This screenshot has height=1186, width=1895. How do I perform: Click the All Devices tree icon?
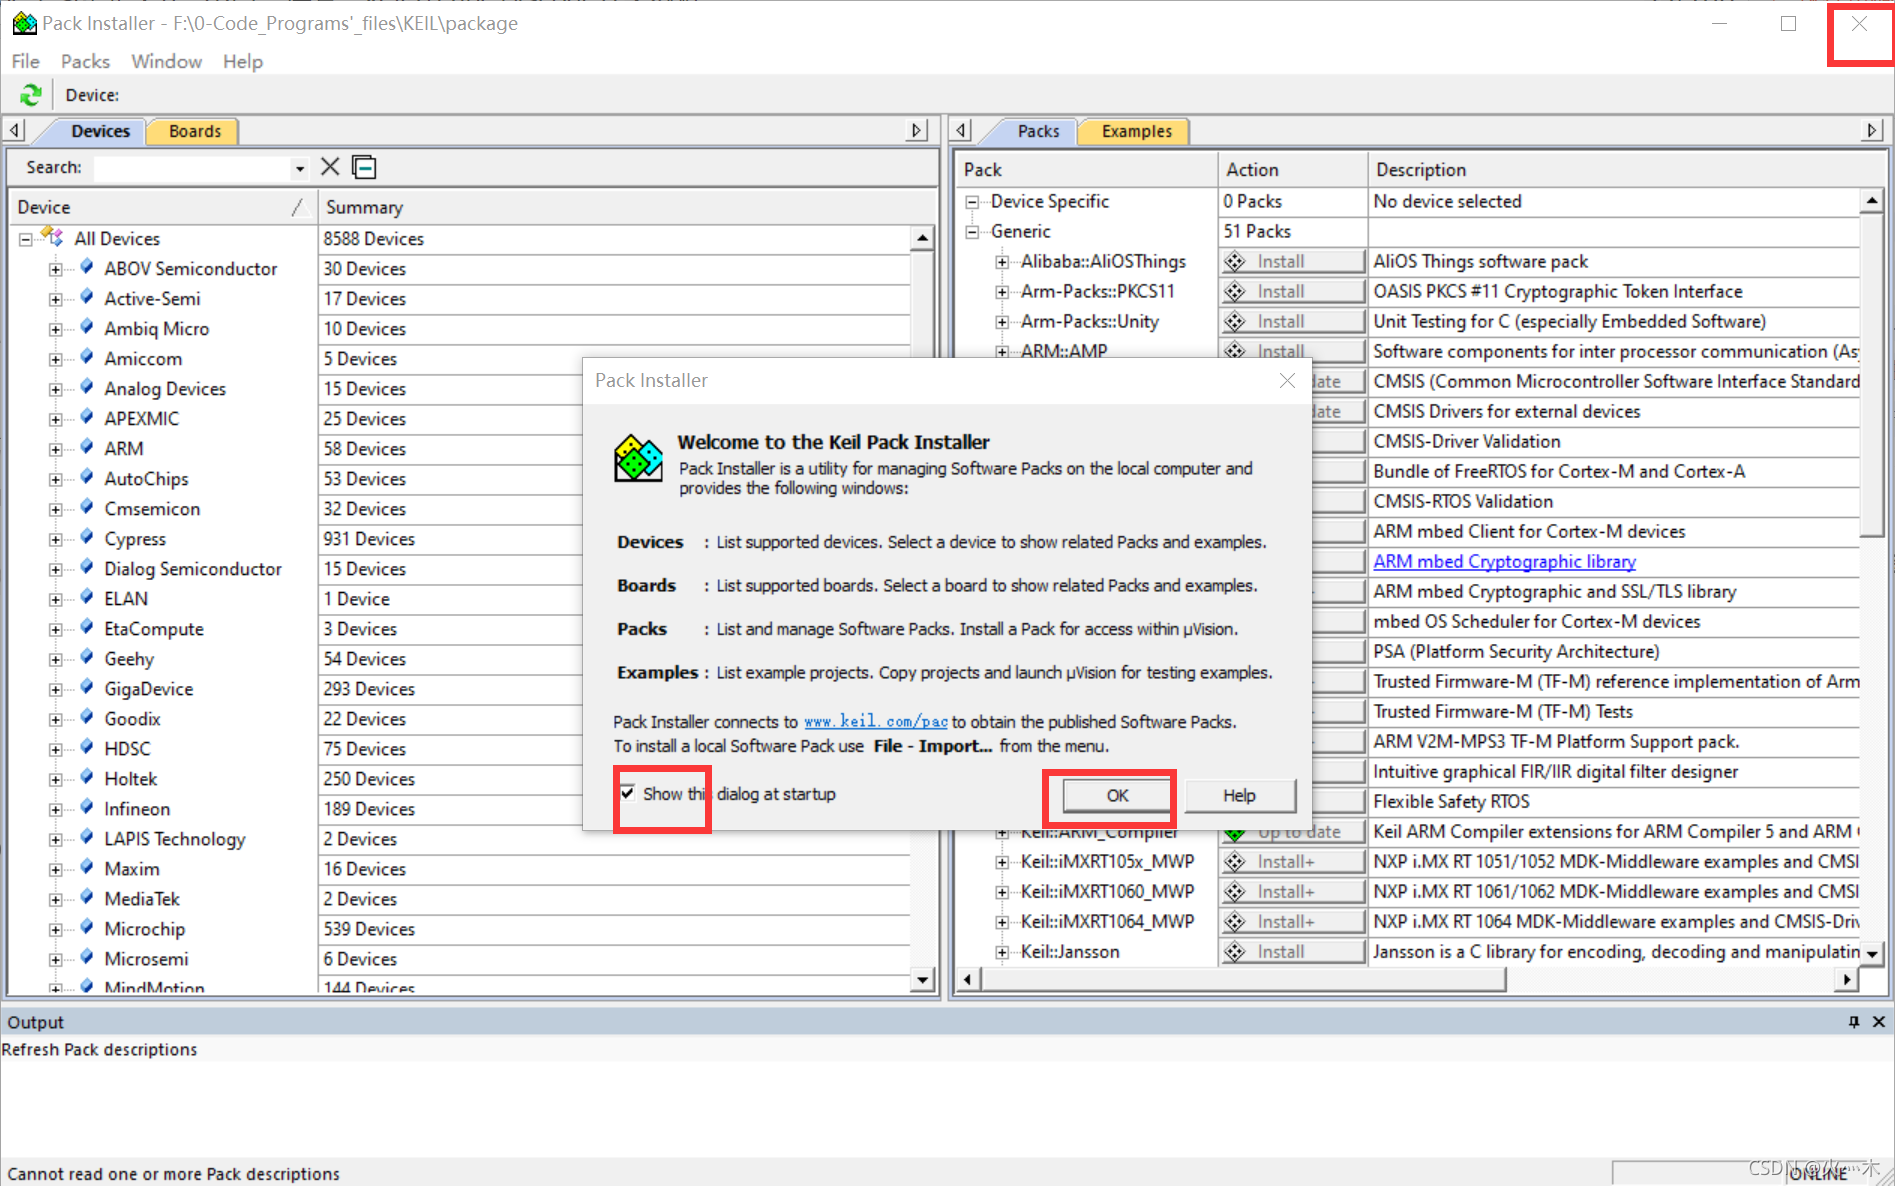coord(53,237)
